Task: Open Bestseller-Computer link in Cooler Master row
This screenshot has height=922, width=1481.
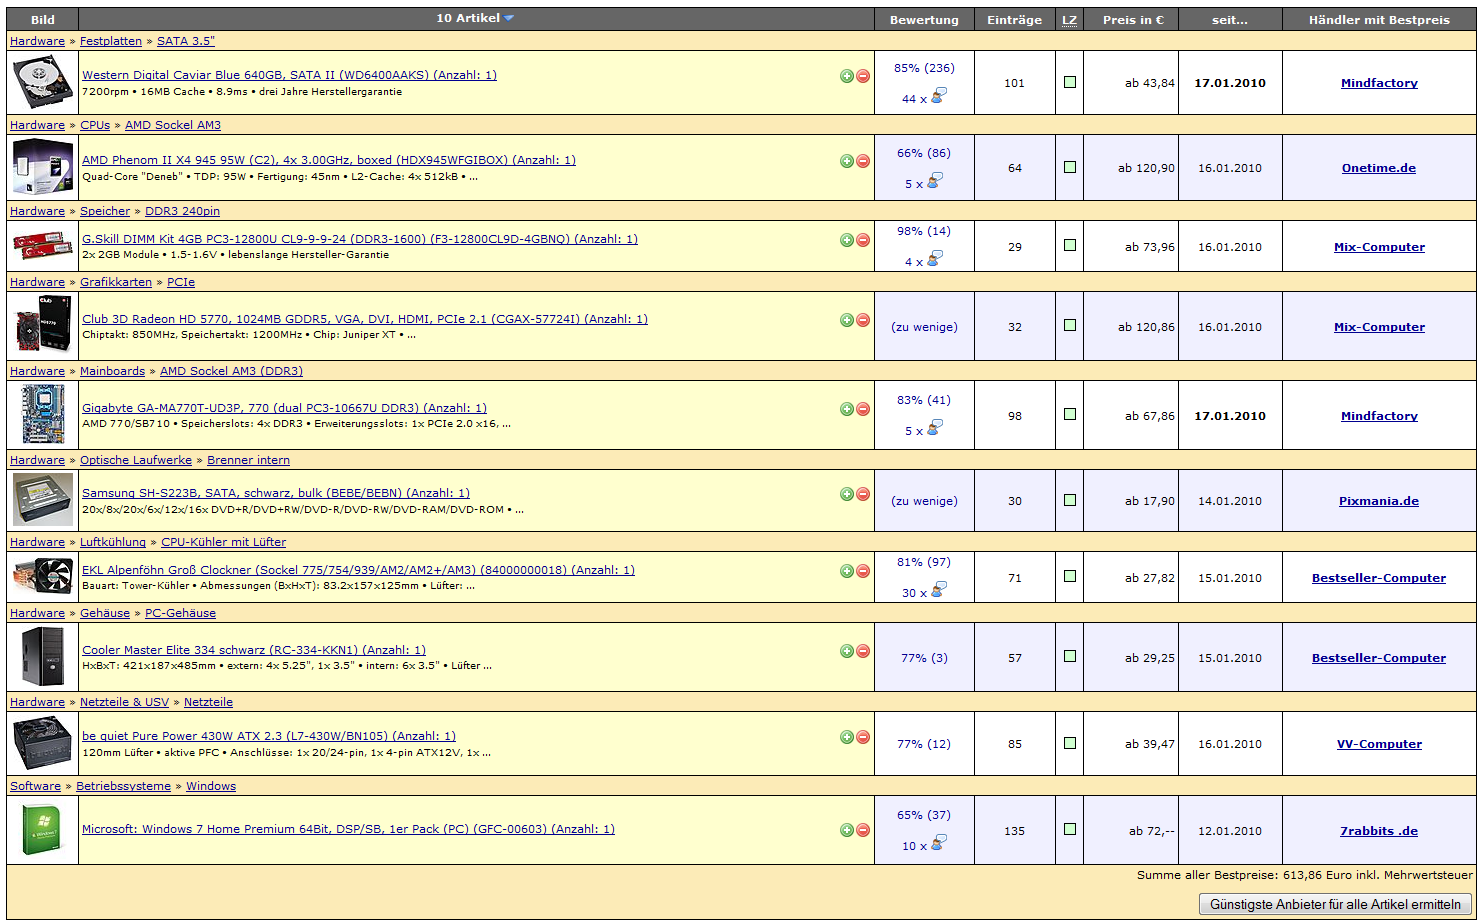Action: (x=1378, y=658)
